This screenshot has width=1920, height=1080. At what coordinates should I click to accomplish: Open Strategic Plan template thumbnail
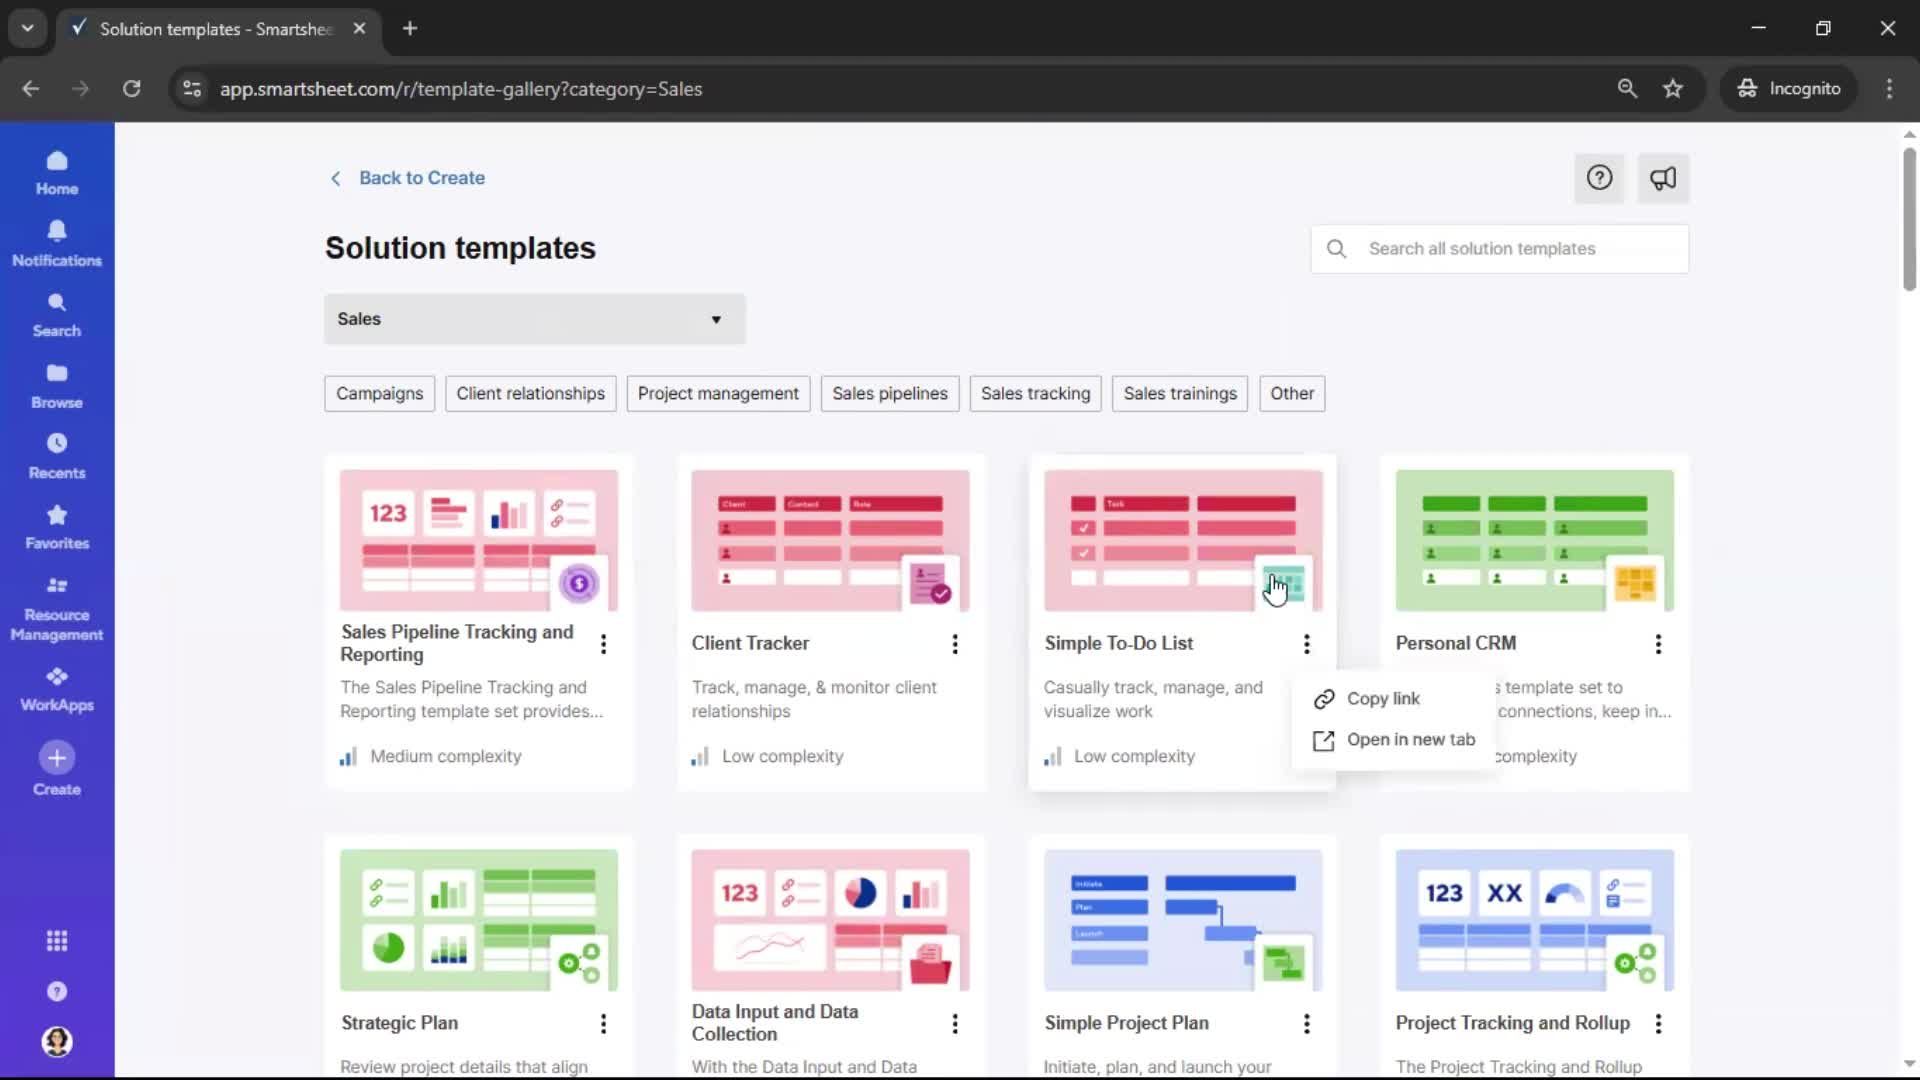[x=478, y=920]
